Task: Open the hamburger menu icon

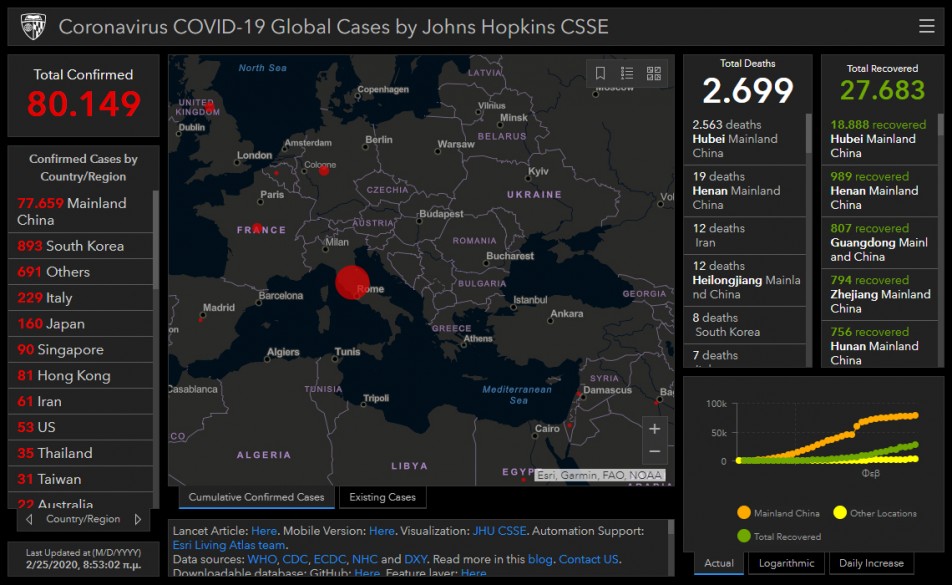Action: [926, 26]
